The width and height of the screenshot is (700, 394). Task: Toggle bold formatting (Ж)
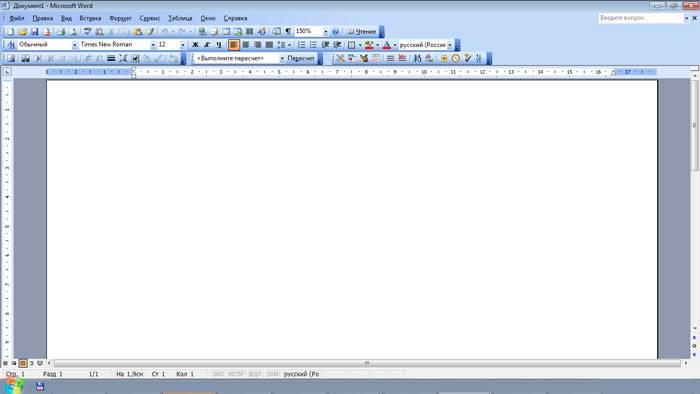[x=195, y=45]
